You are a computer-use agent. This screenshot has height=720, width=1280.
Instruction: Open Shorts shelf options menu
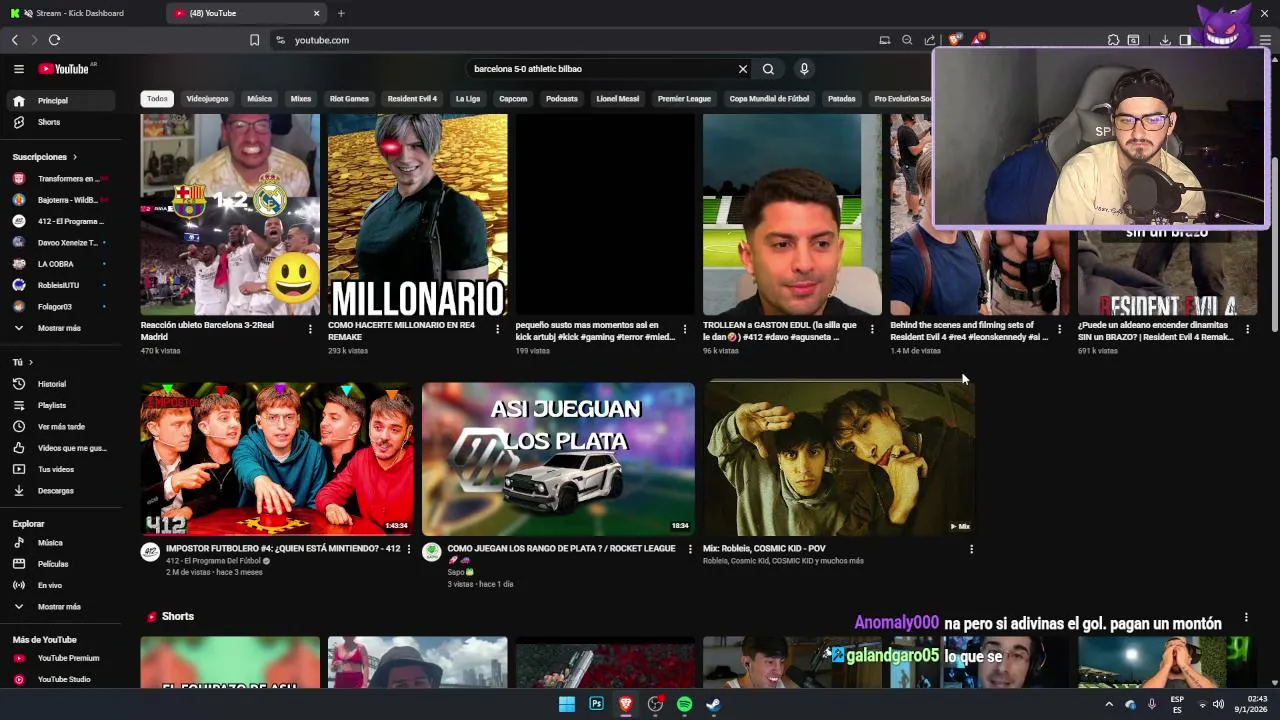[1246, 617]
